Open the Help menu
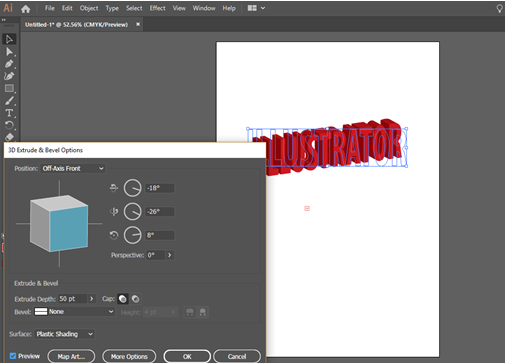This screenshot has height=363, width=505. (229, 8)
